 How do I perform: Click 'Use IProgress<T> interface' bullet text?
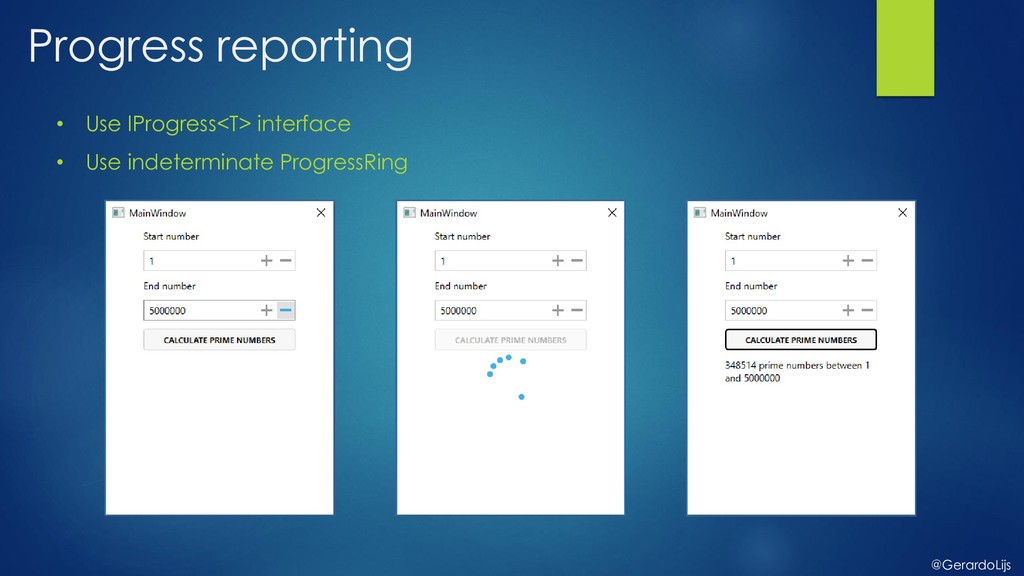218,123
